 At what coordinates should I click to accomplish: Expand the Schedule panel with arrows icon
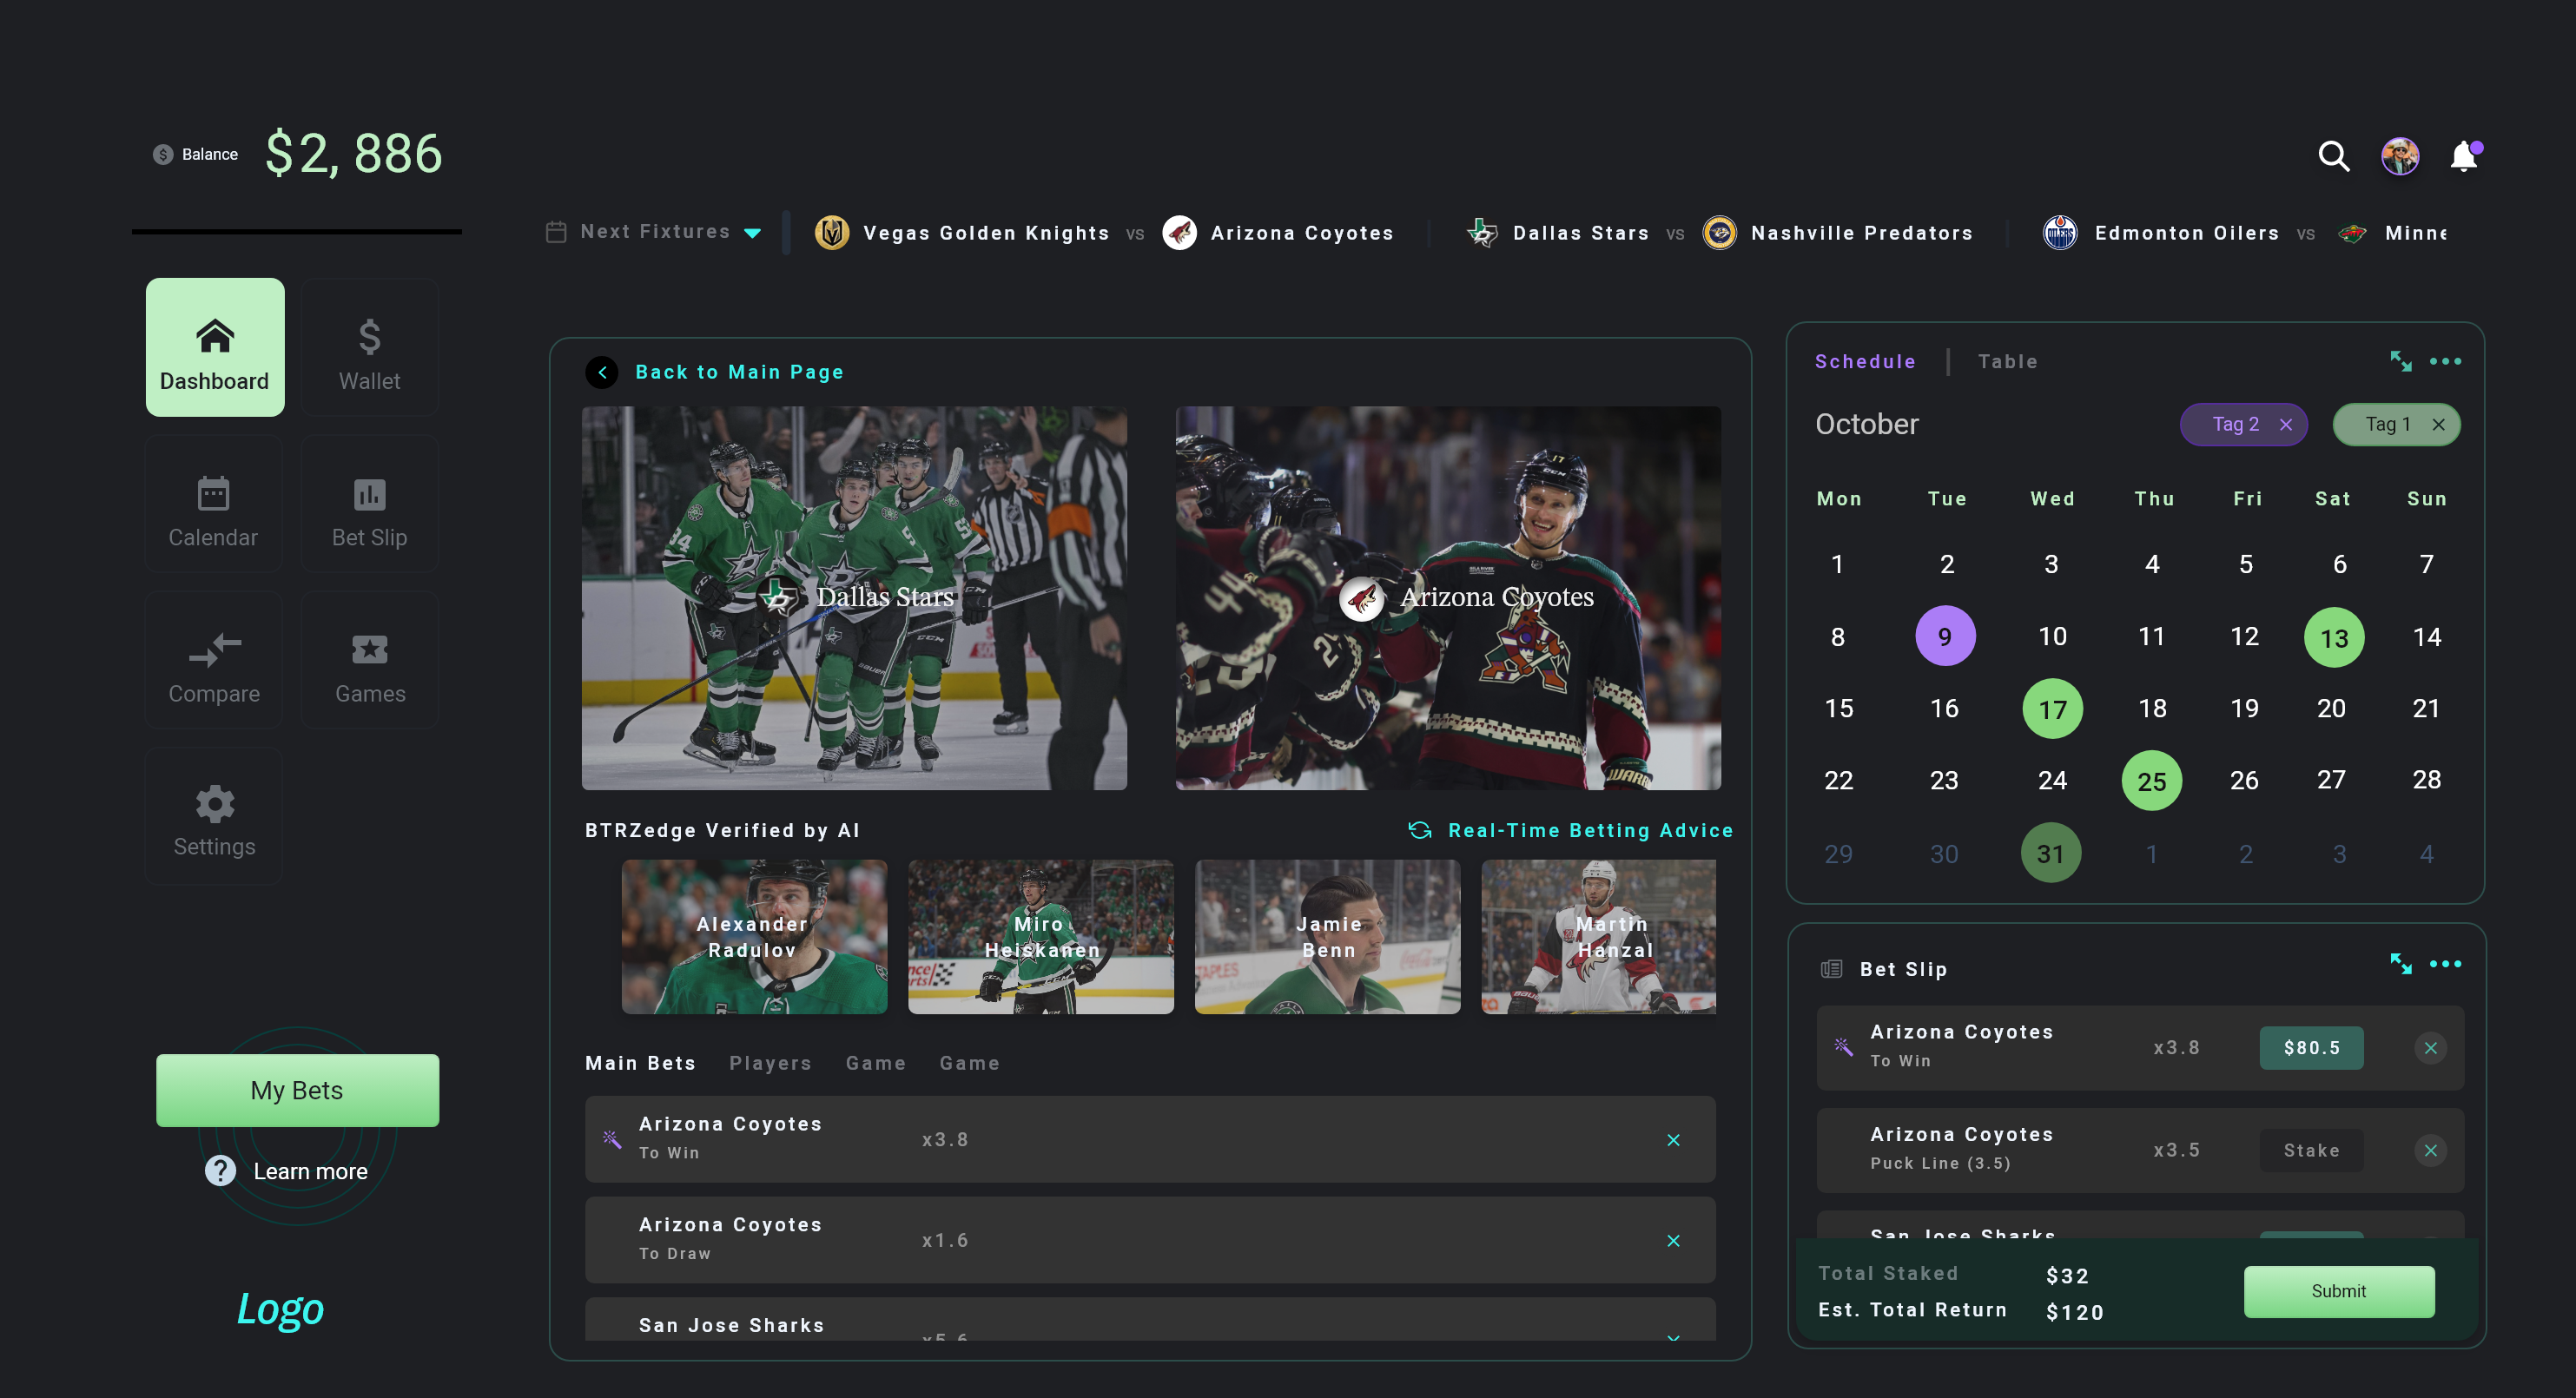click(x=2400, y=361)
